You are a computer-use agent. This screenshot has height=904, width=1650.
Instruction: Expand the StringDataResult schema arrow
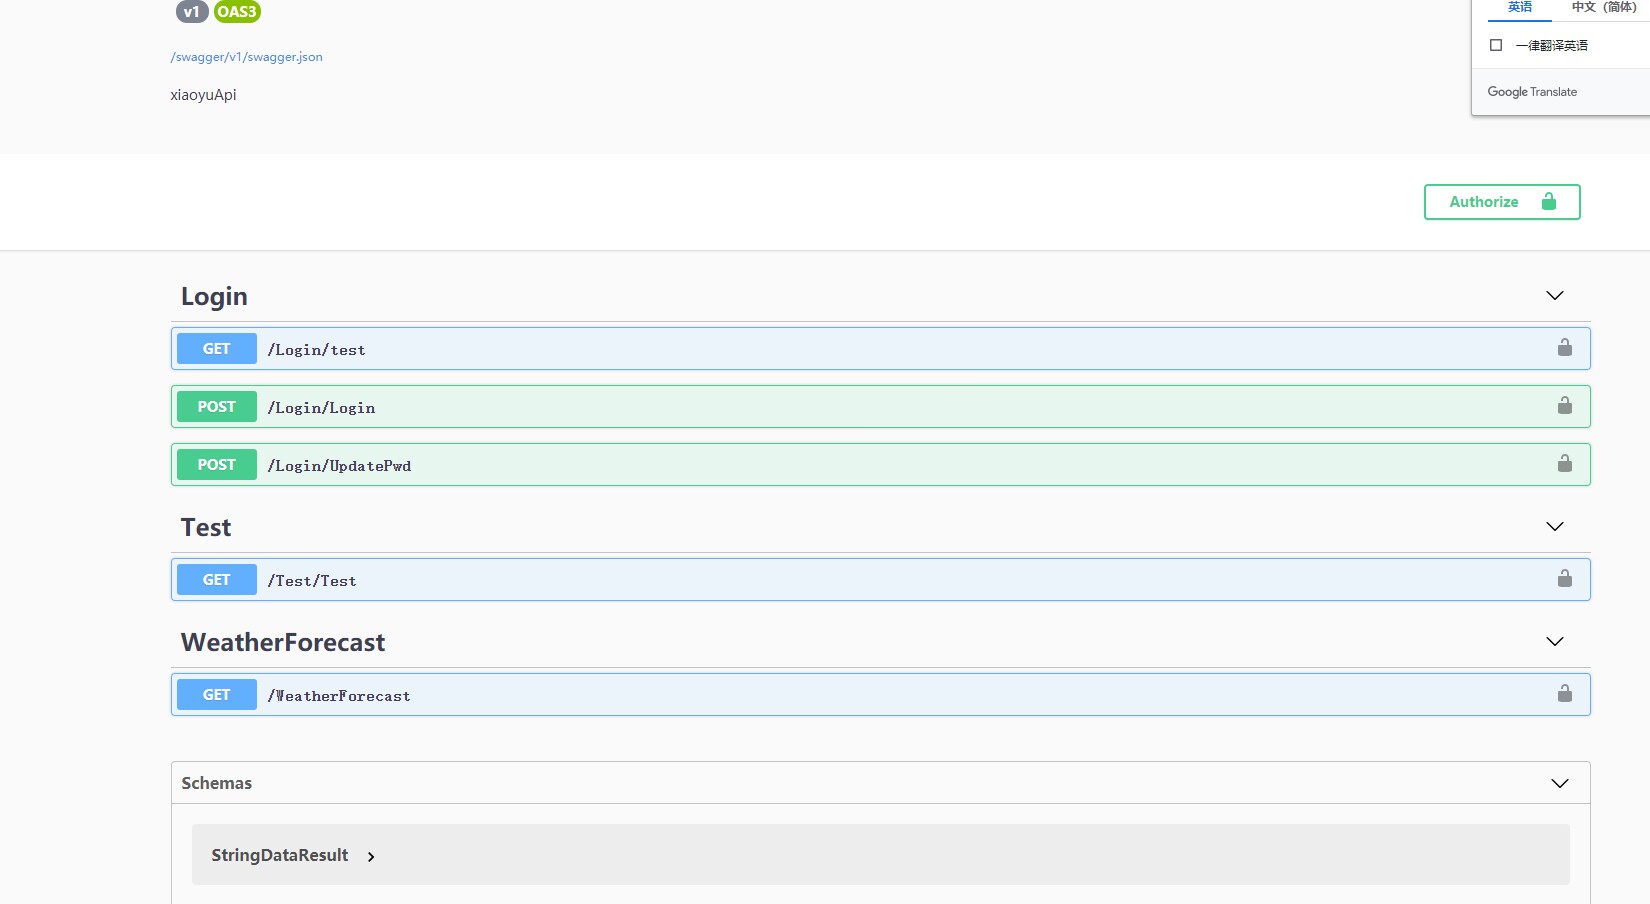tap(371, 856)
